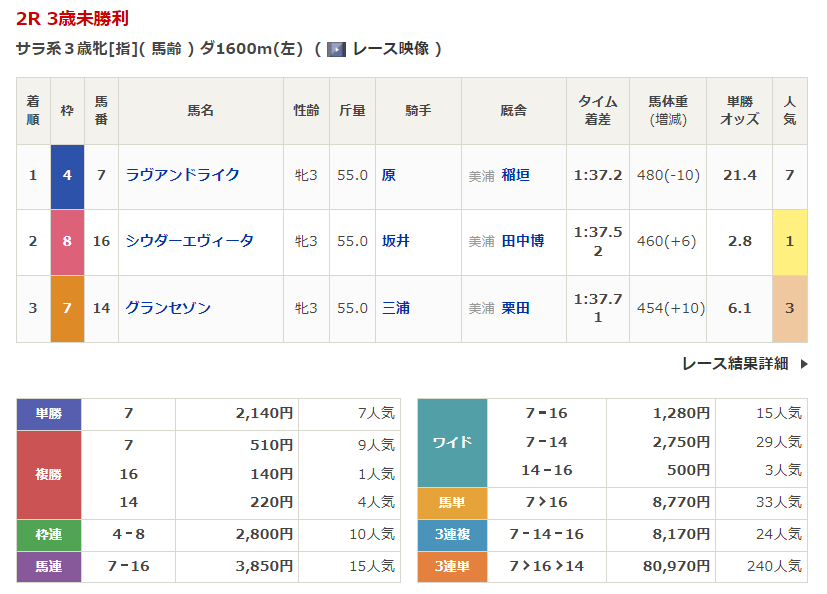This screenshot has height=594, width=827.
Task: View jockey 坂井 profile
Action: pyautogui.click(x=396, y=241)
